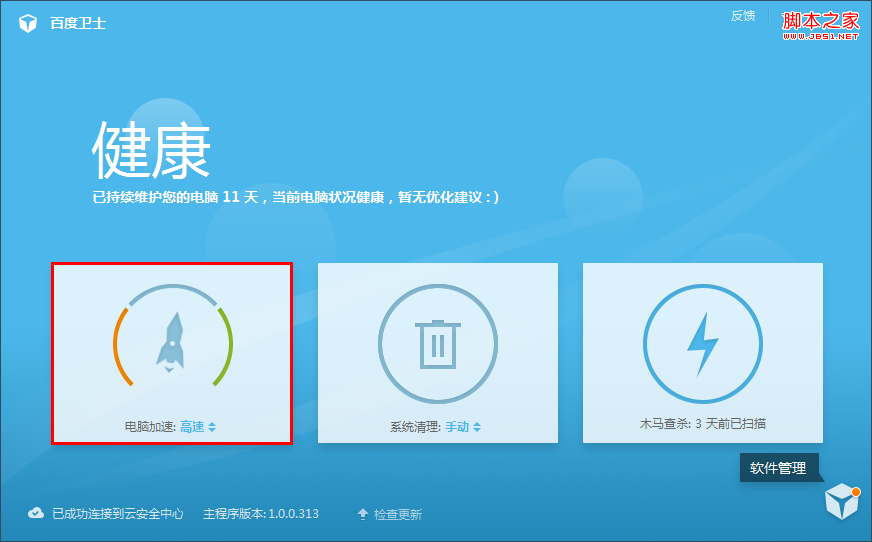
Task: Click the 百度卫士 title text
Action: tap(78, 23)
